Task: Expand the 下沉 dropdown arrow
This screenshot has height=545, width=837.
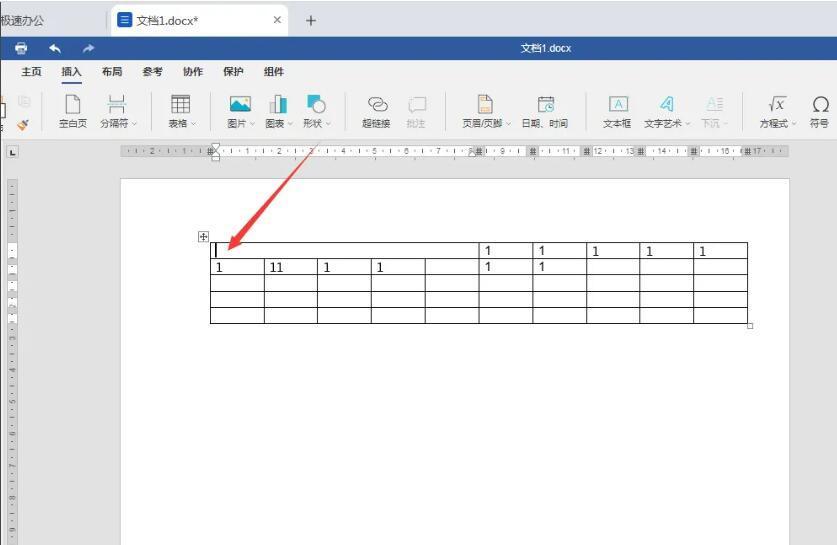Action: point(725,124)
